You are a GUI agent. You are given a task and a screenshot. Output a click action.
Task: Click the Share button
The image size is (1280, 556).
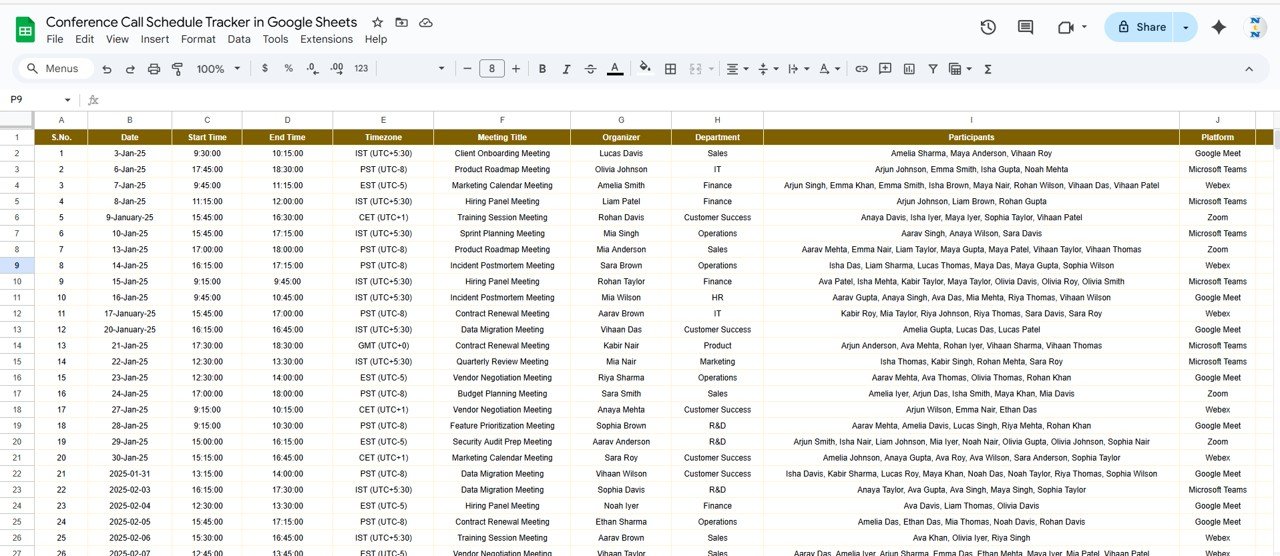(1140, 27)
